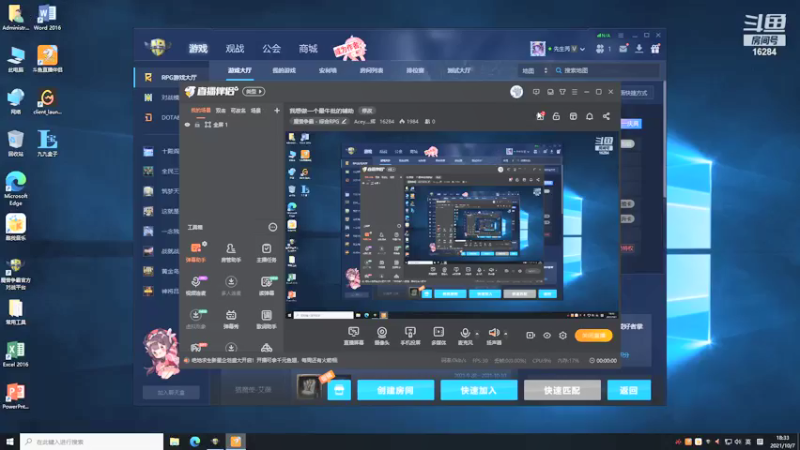
Task: Click the orange start streaming button
Action: coord(593,335)
